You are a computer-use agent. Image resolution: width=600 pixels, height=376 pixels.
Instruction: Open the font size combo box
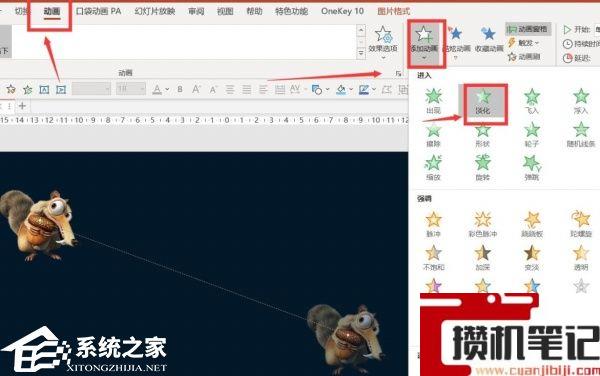[x=131, y=89]
